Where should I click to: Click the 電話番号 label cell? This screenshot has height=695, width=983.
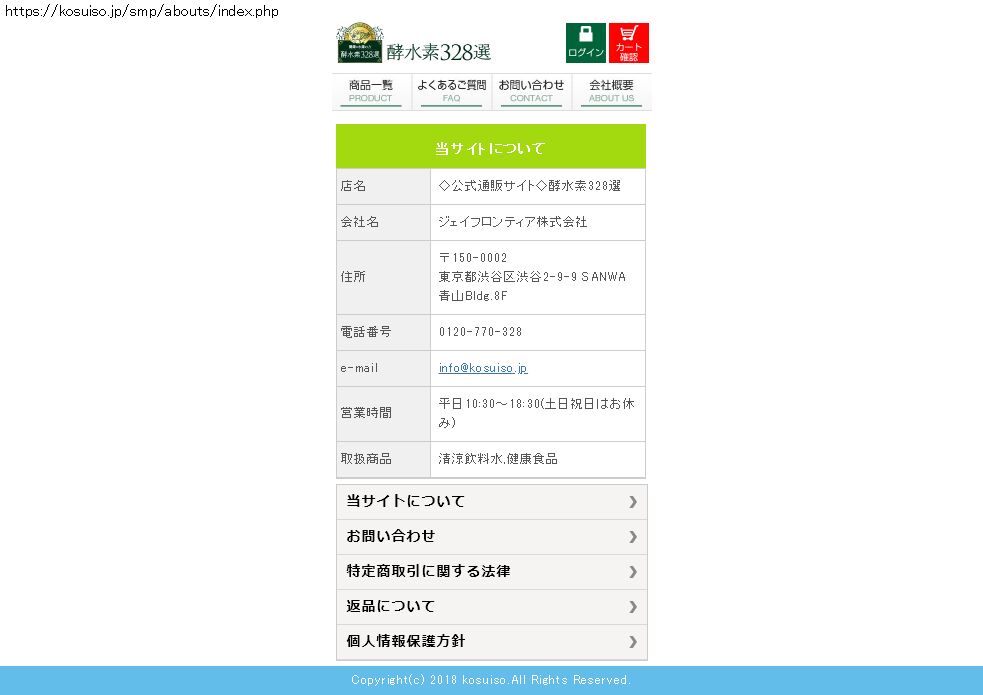383,332
